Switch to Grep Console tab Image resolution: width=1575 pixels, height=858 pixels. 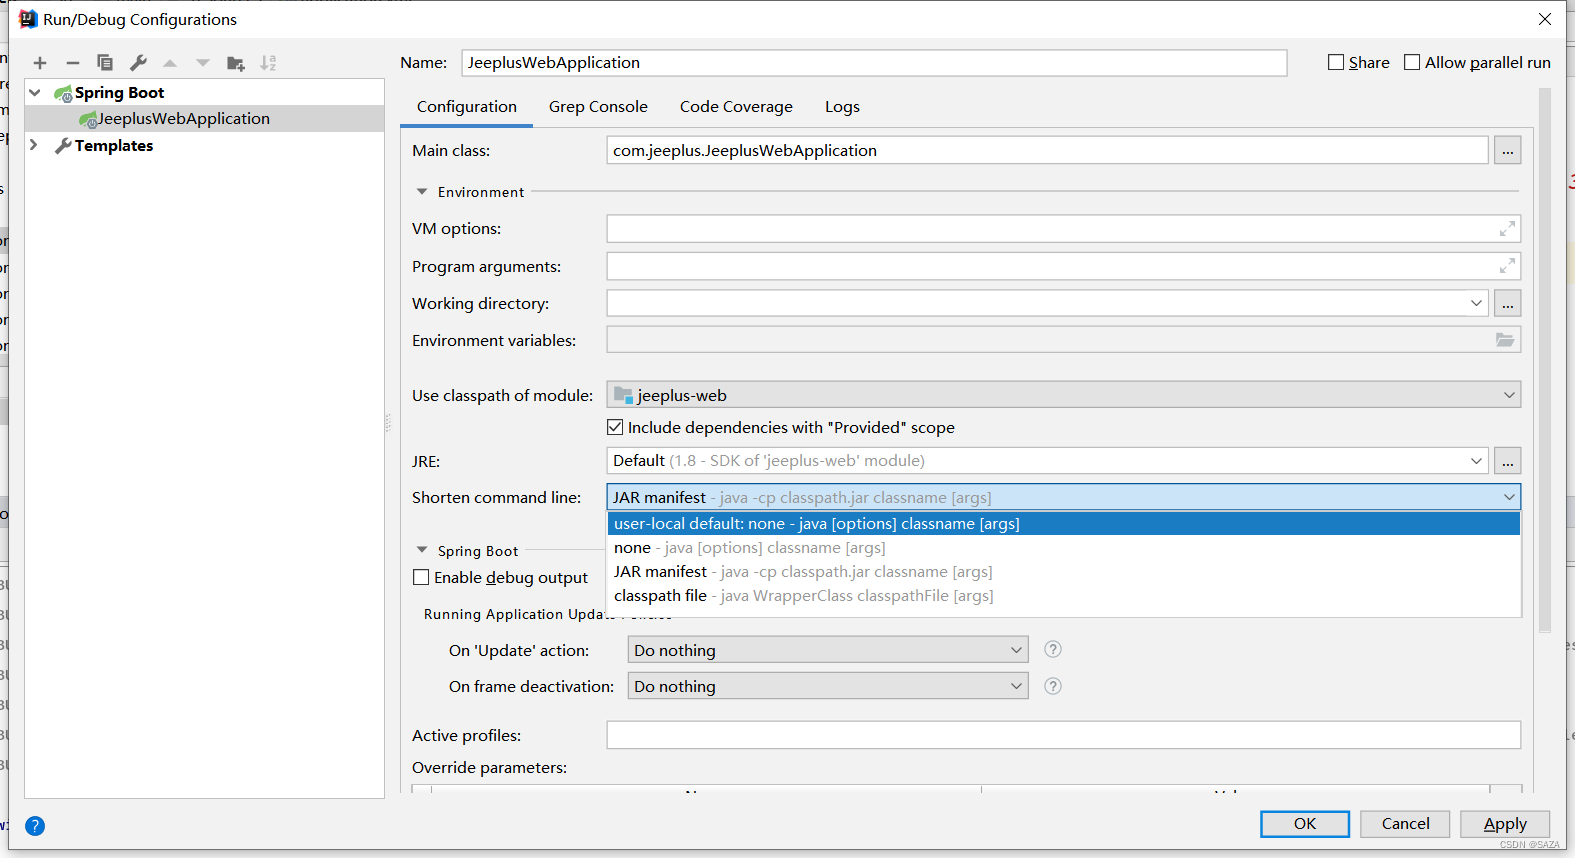tap(598, 107)
